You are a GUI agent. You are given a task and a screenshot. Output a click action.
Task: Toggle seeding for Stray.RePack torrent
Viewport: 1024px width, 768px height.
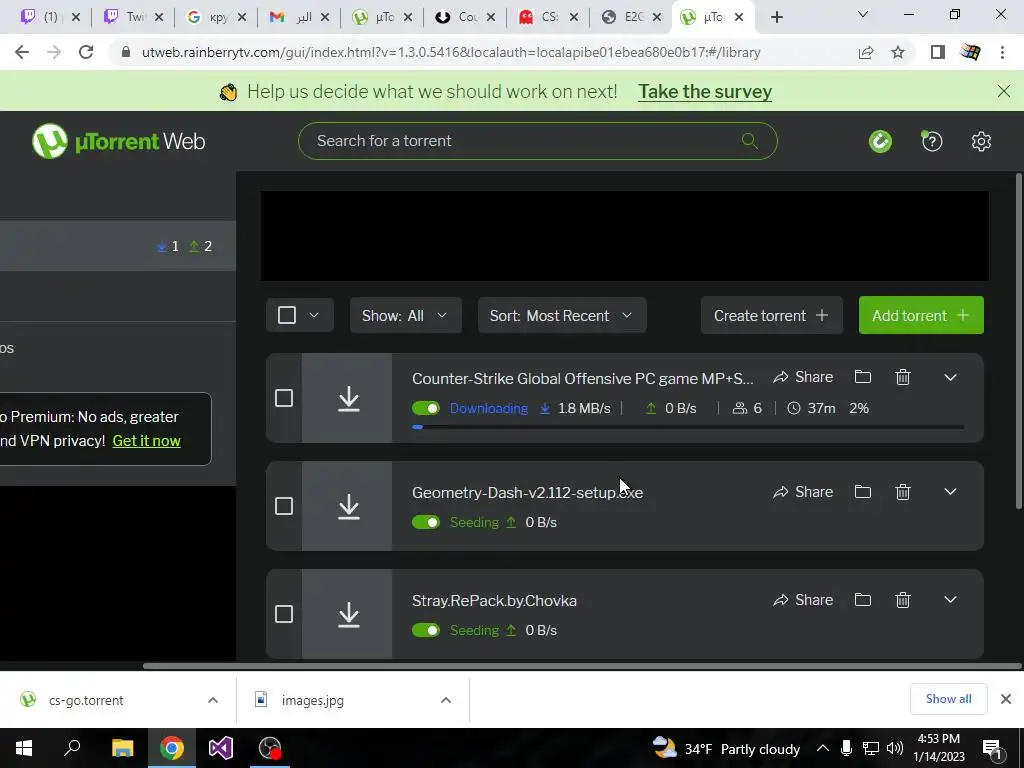tap(426, 630)
